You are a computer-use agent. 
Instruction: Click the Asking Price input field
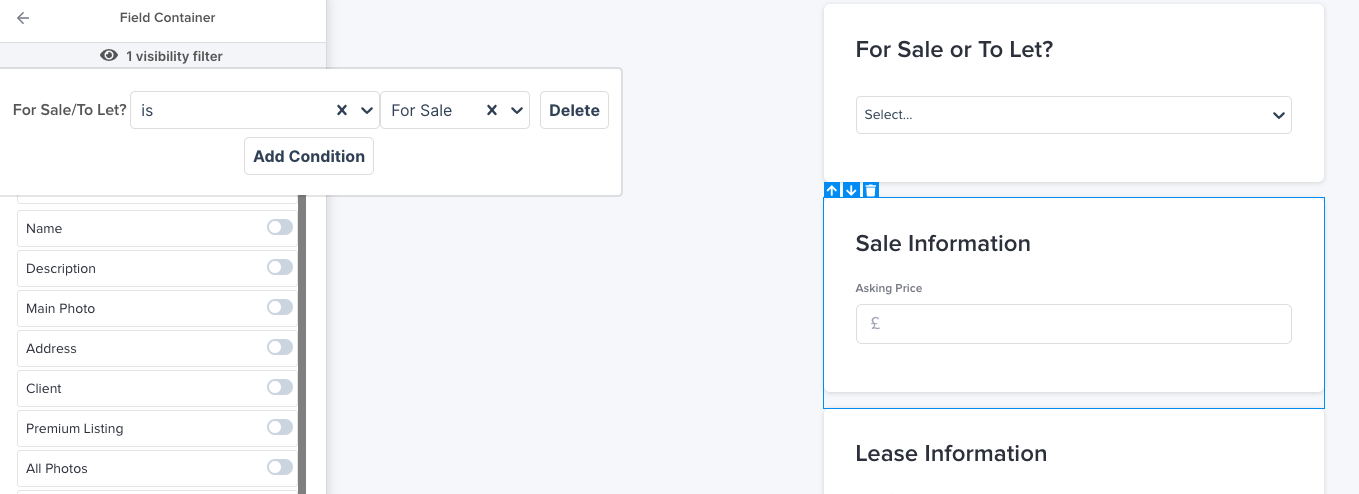(1074, 324)
